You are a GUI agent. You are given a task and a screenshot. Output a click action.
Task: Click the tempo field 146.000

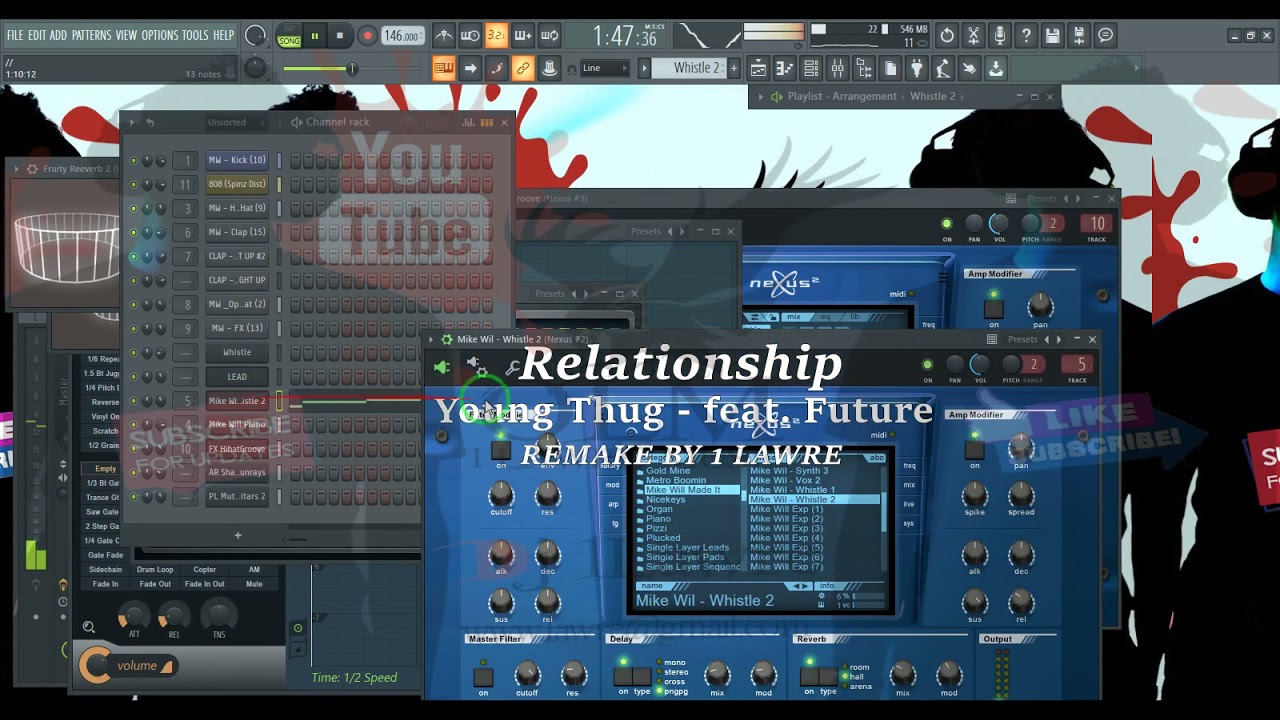coord(401,36)
